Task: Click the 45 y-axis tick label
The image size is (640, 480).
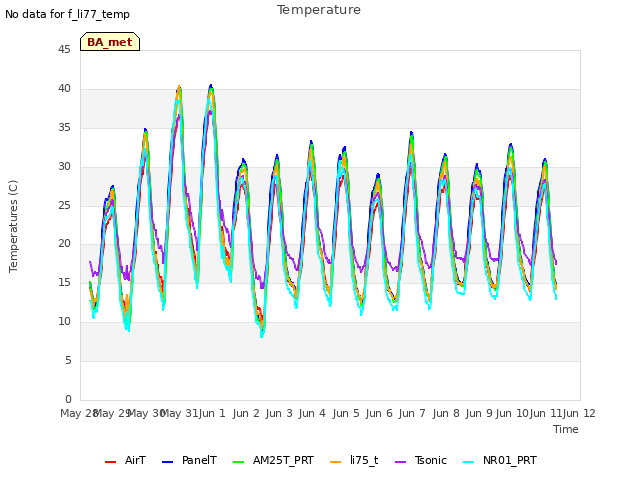Action: (64, 49)
